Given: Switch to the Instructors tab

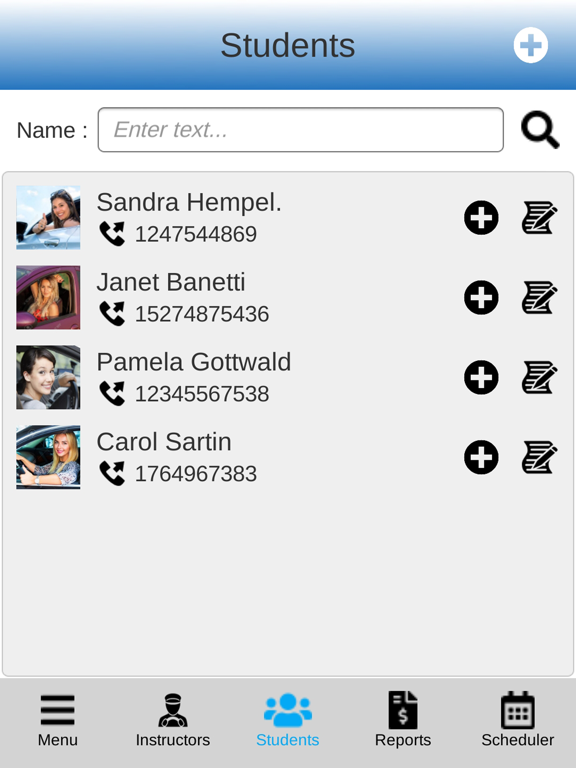Looking at the screenshot, I should (x=173, y=720).
